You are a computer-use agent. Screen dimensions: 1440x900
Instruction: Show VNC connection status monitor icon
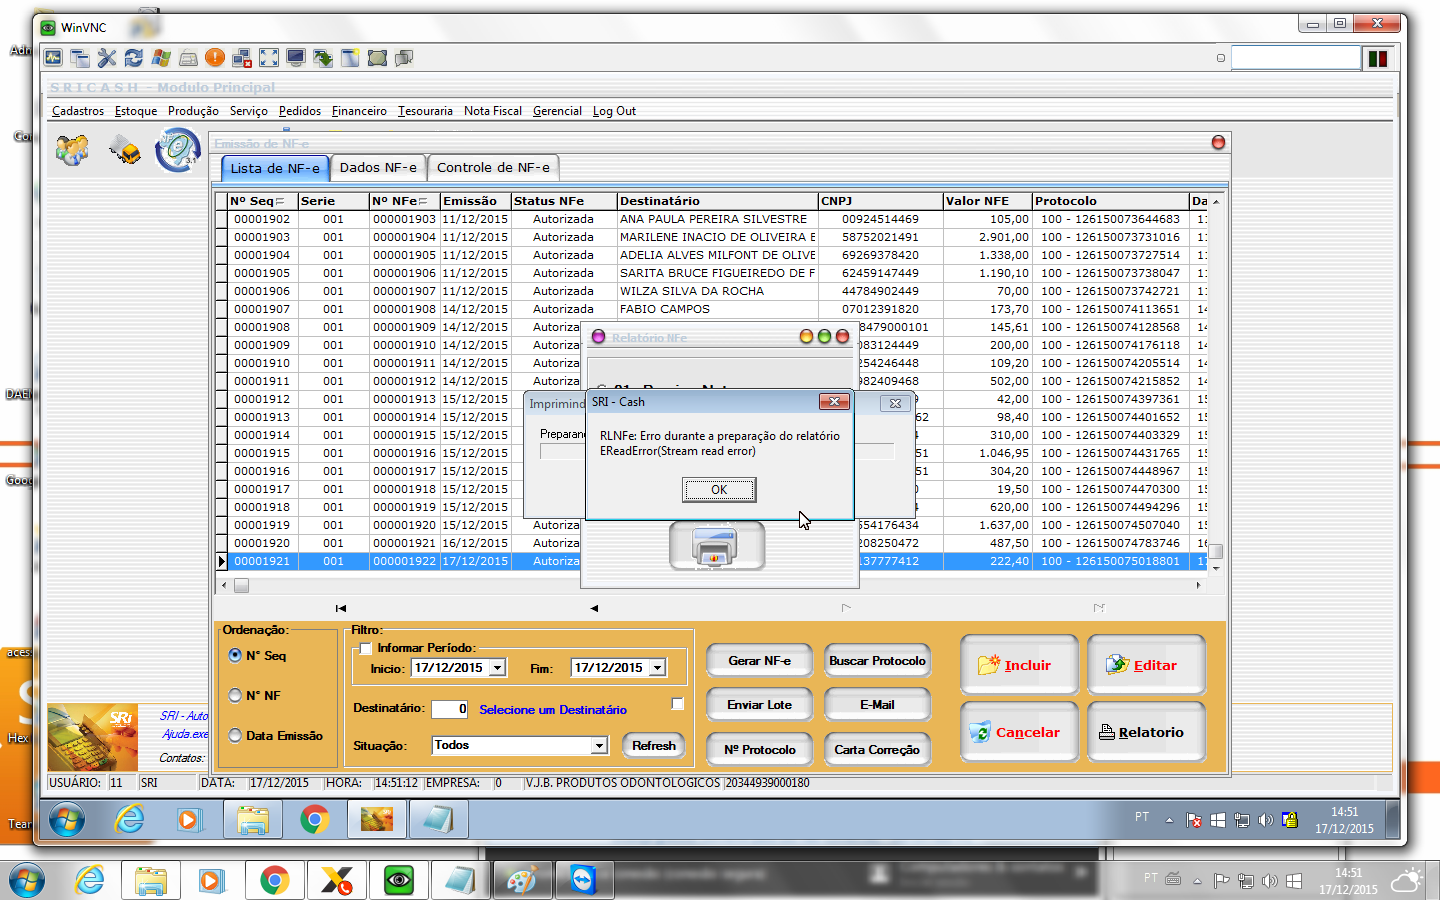pos(53,58)
